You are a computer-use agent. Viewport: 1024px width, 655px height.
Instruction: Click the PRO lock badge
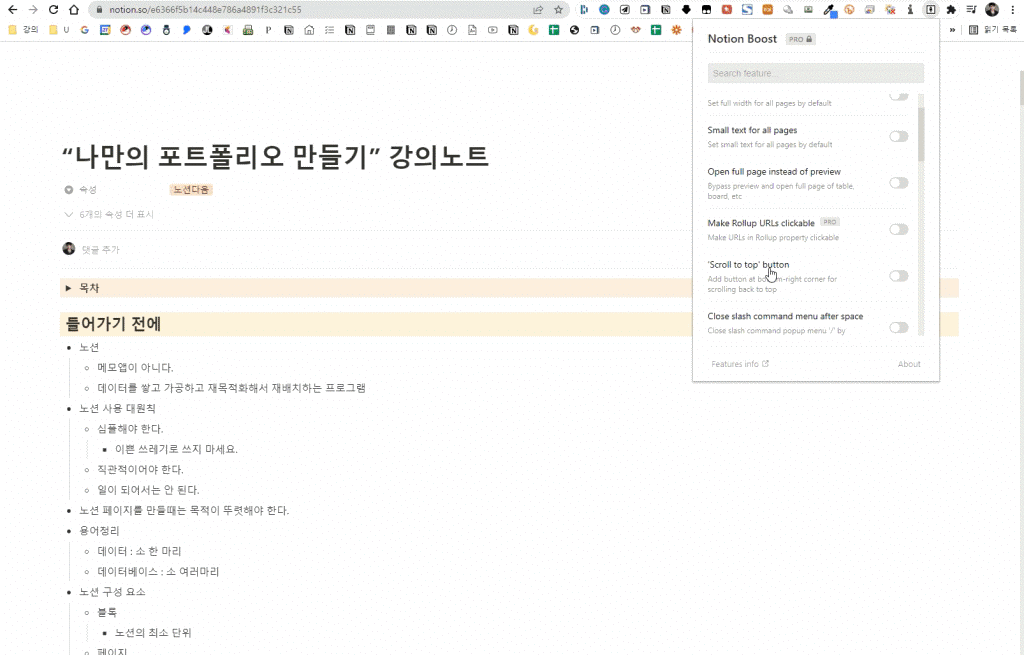tap(800, 39)
